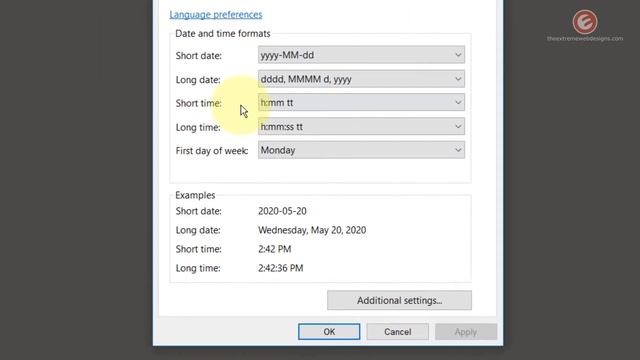Click the First day of week label
The height and width of the screenshot is (360, 640).
[212, 151]
